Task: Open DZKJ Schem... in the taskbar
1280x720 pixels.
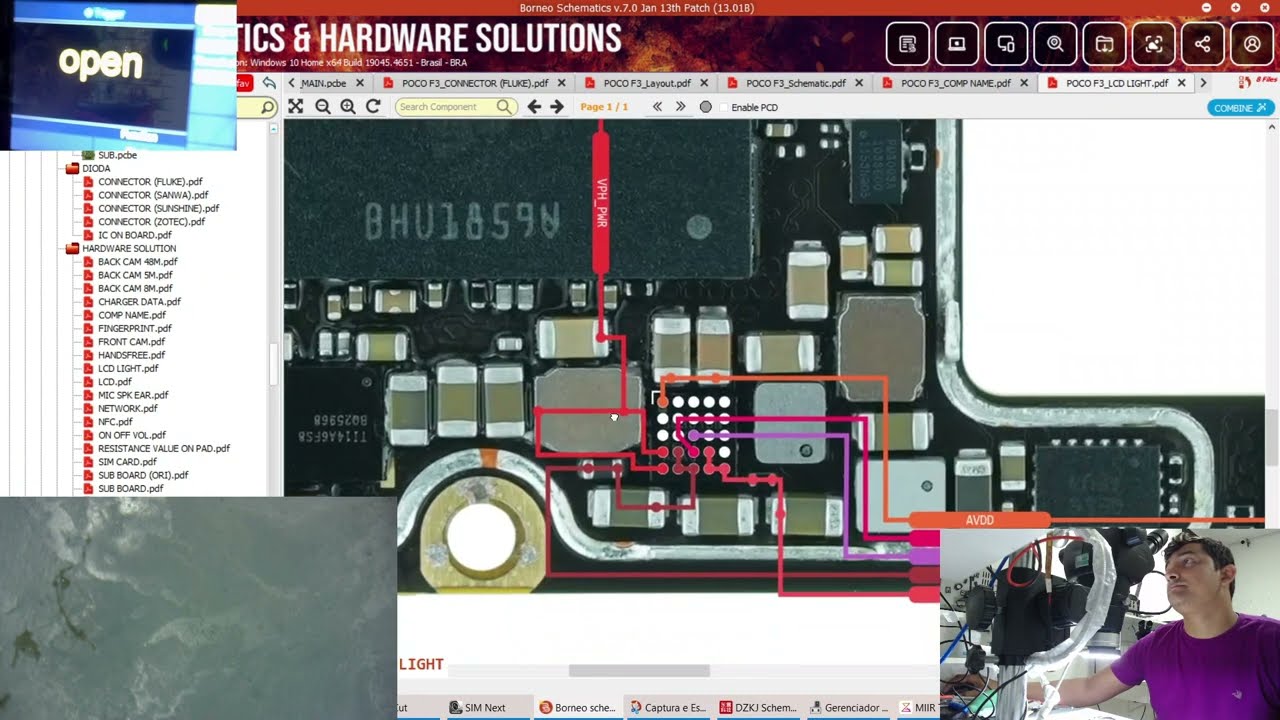Action: 758,708
